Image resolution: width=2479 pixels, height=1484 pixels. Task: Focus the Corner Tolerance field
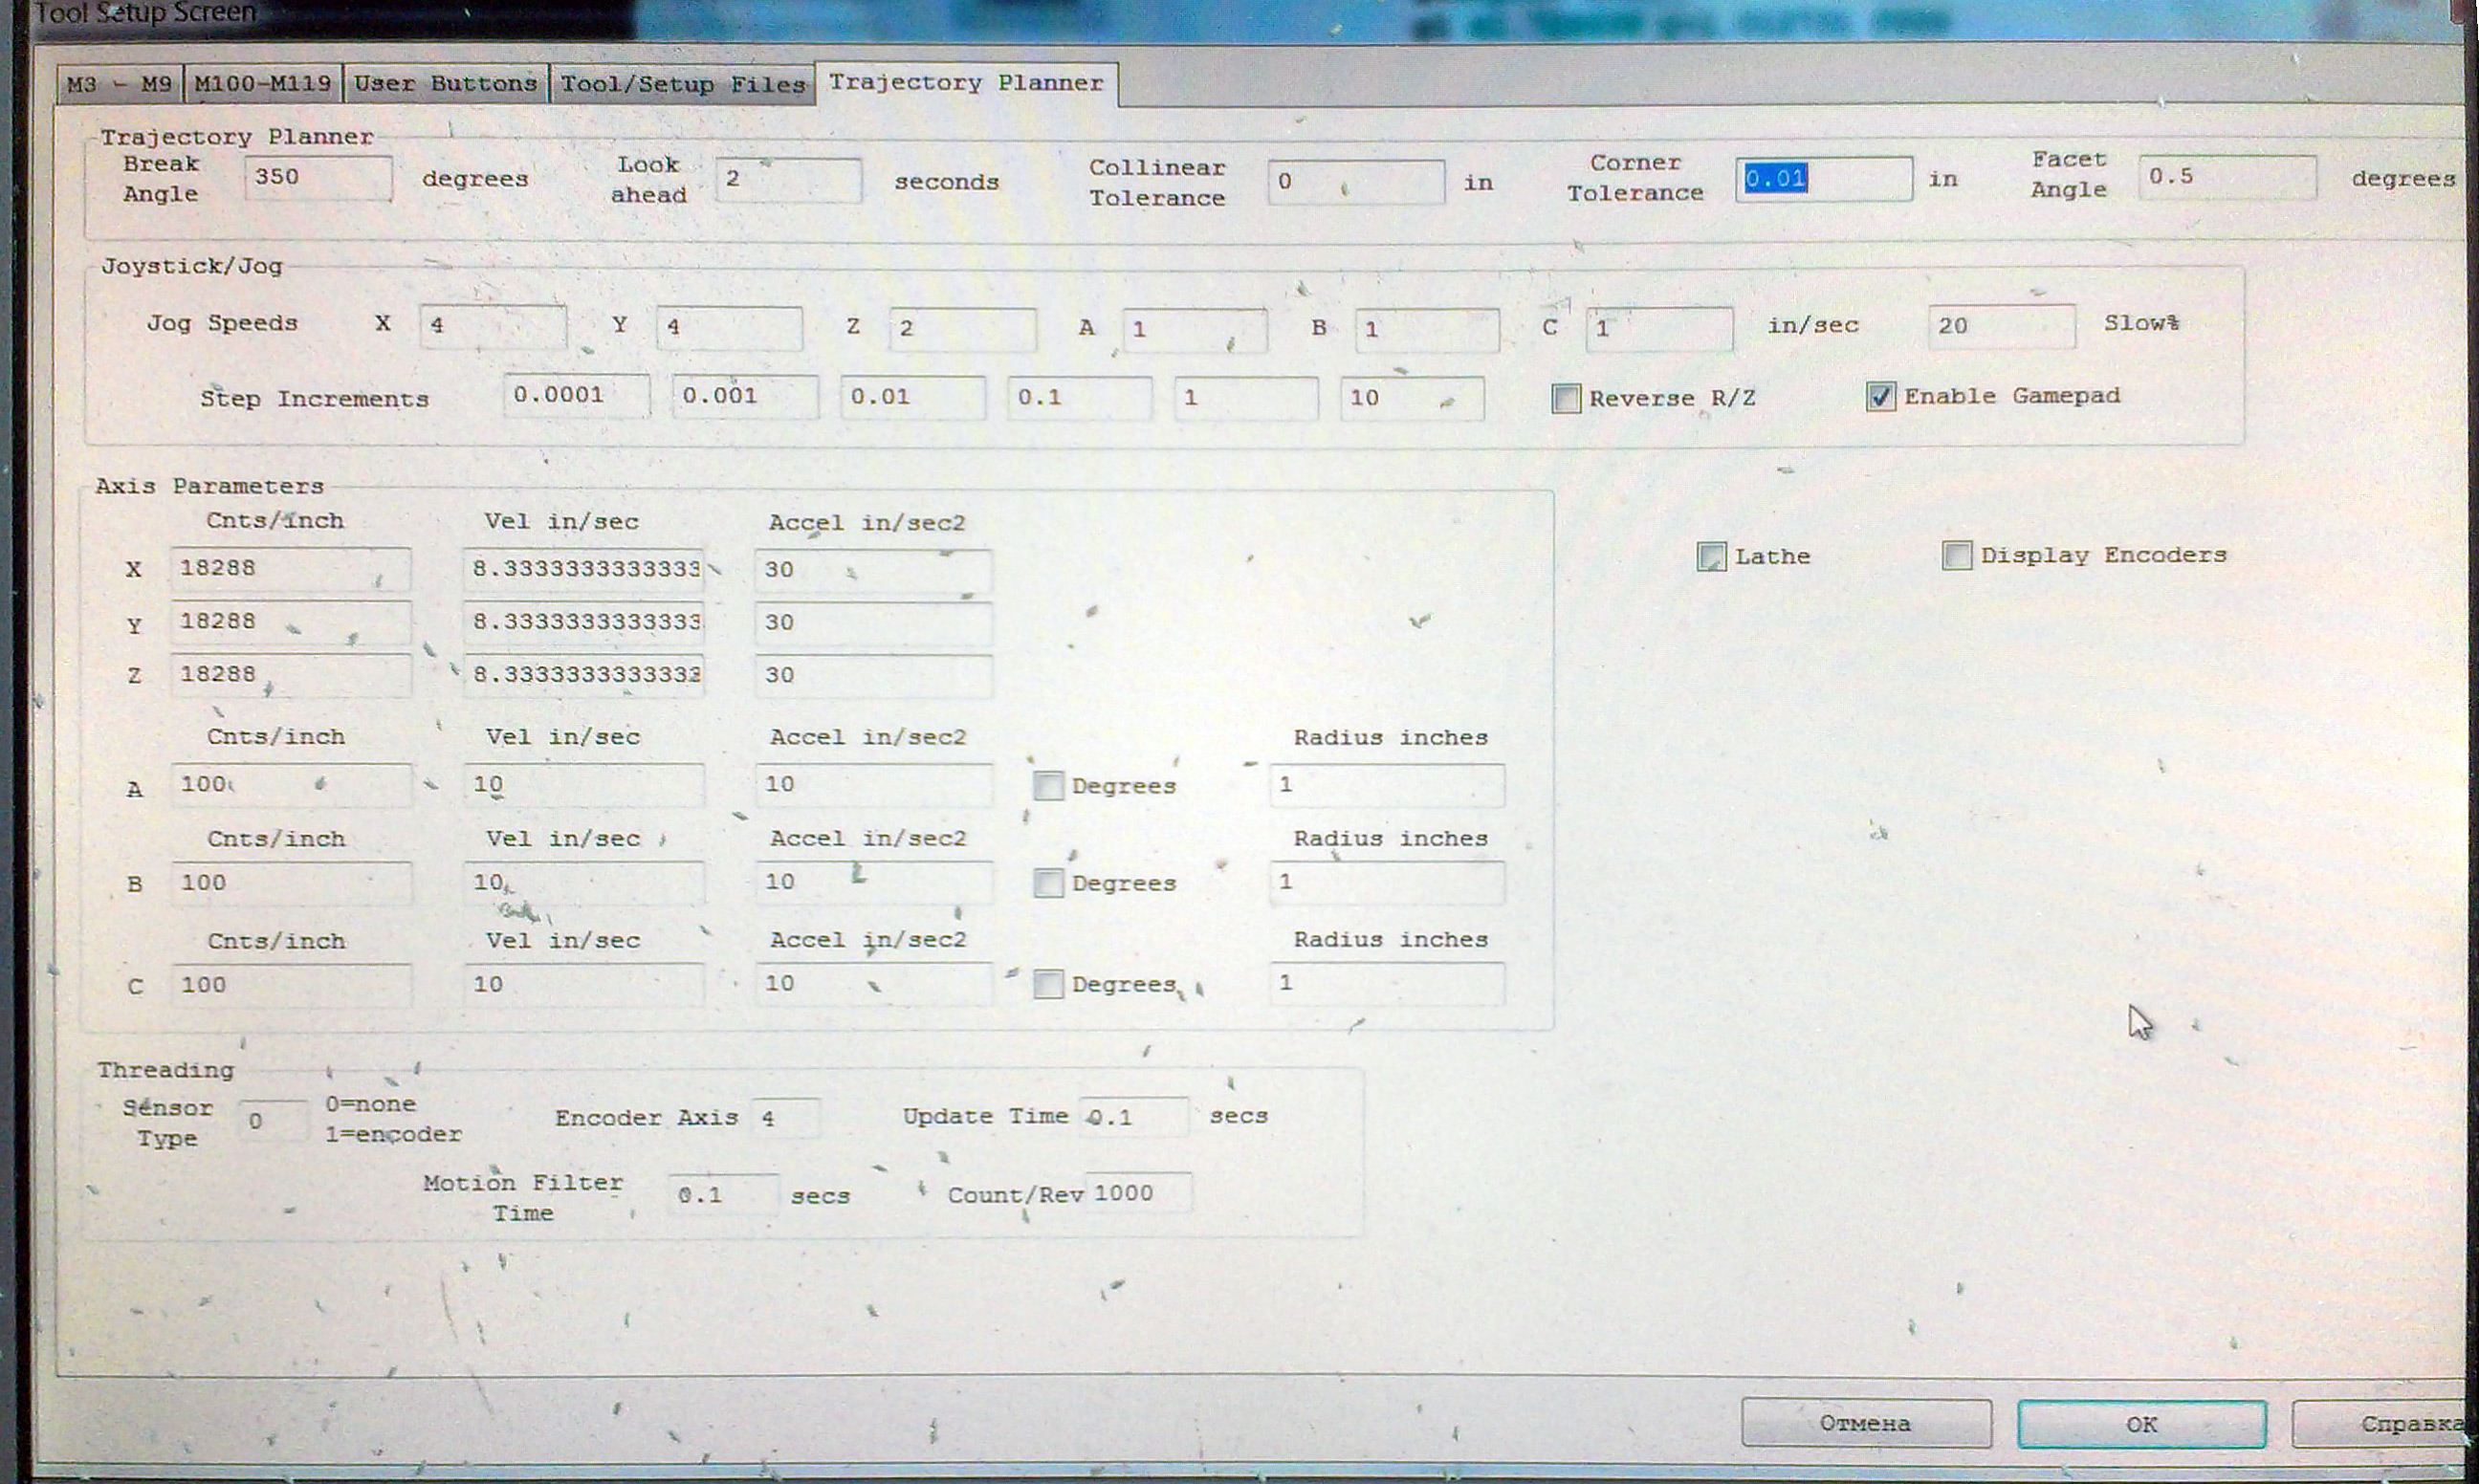[1823, 180]
